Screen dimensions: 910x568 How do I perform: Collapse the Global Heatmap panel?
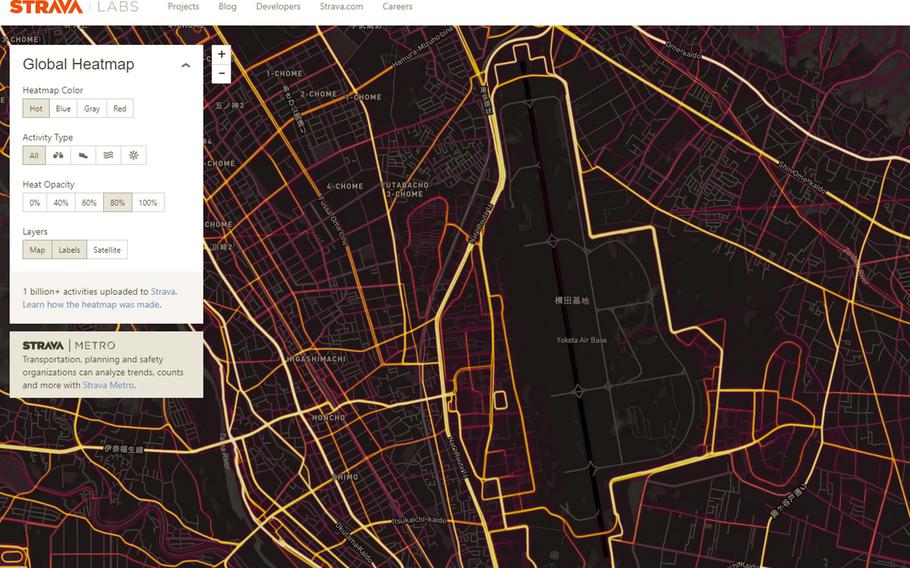point(186,65)
